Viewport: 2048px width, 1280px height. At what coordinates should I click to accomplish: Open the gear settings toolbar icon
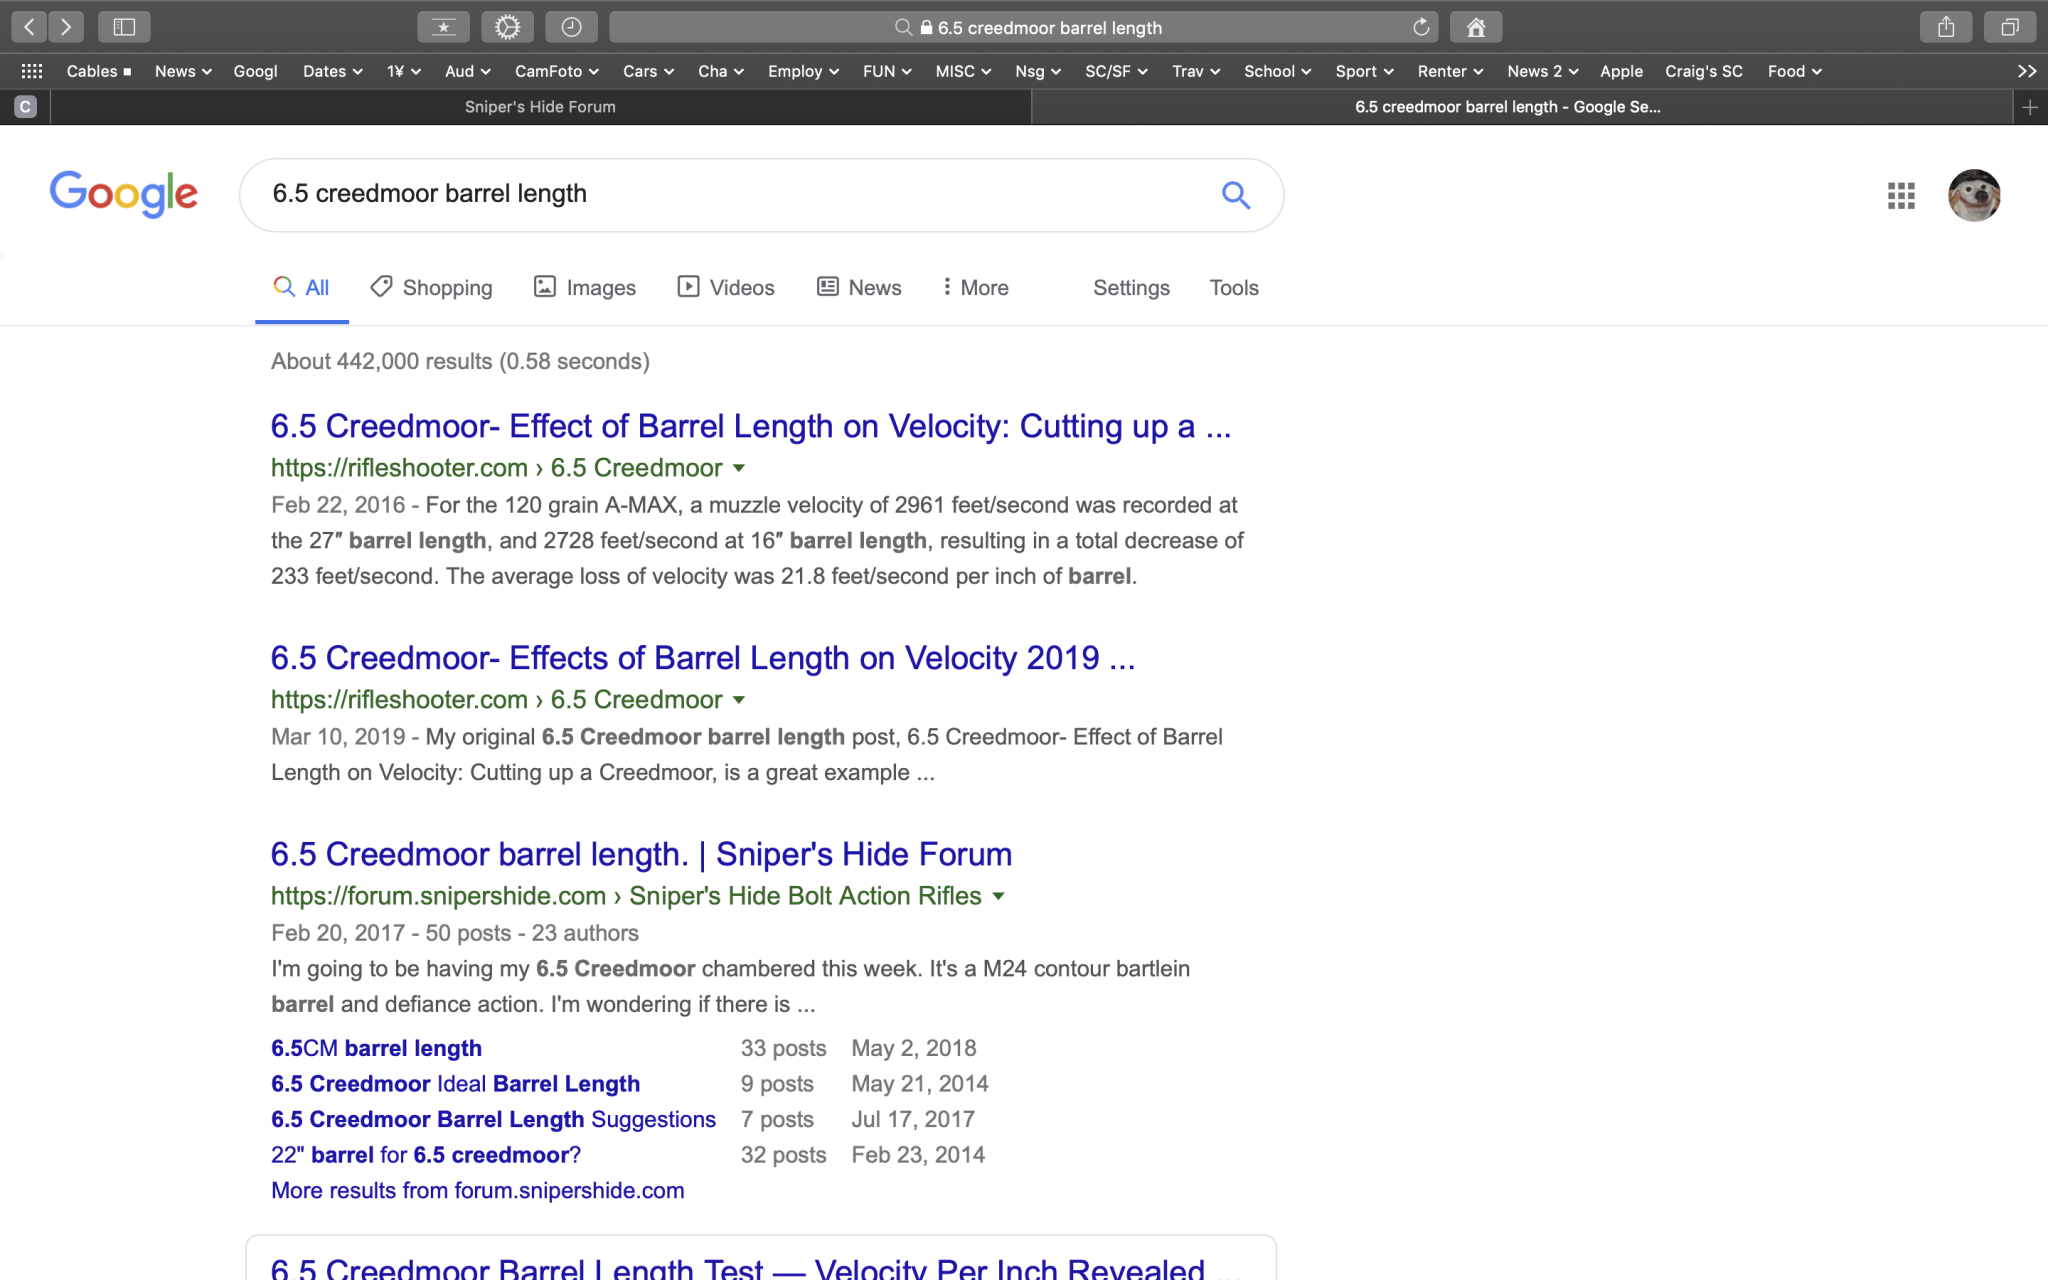pos(507,27)
